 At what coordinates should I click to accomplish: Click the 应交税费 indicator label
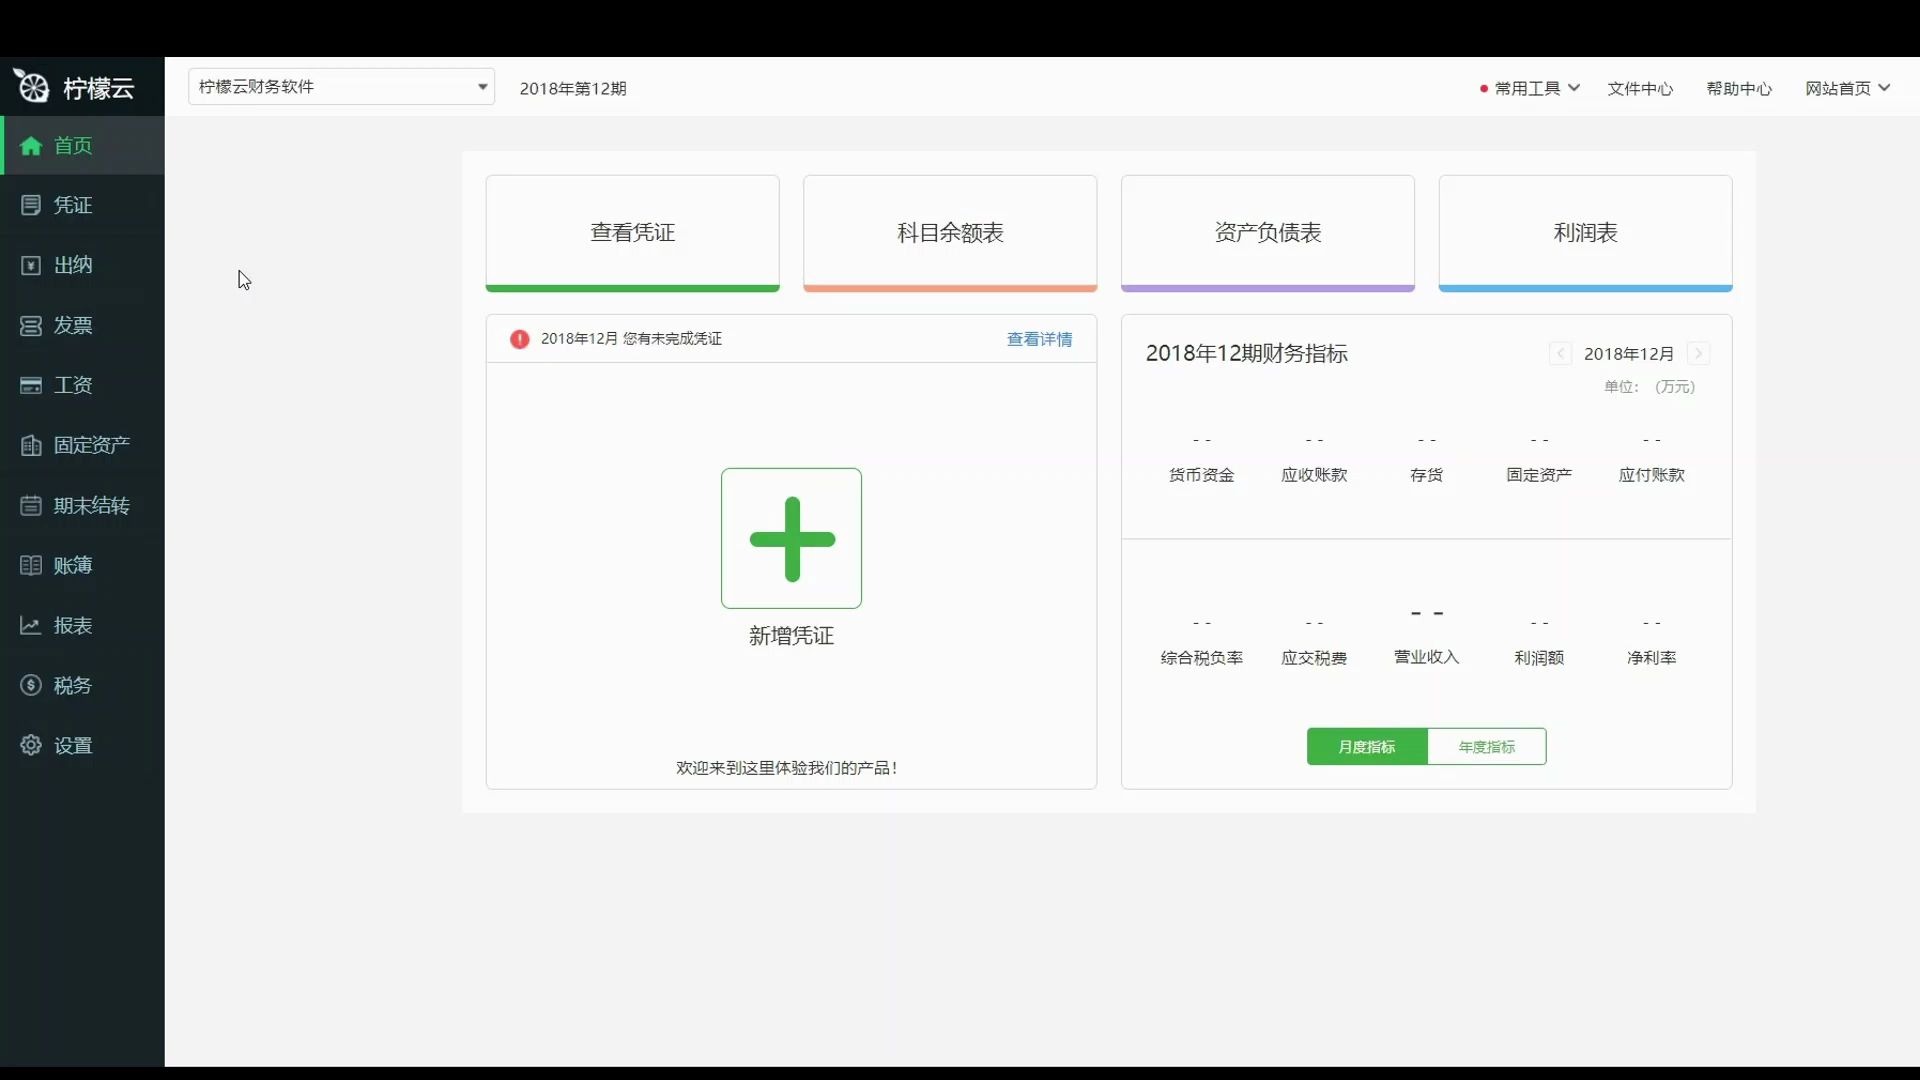click(1314, 658)
